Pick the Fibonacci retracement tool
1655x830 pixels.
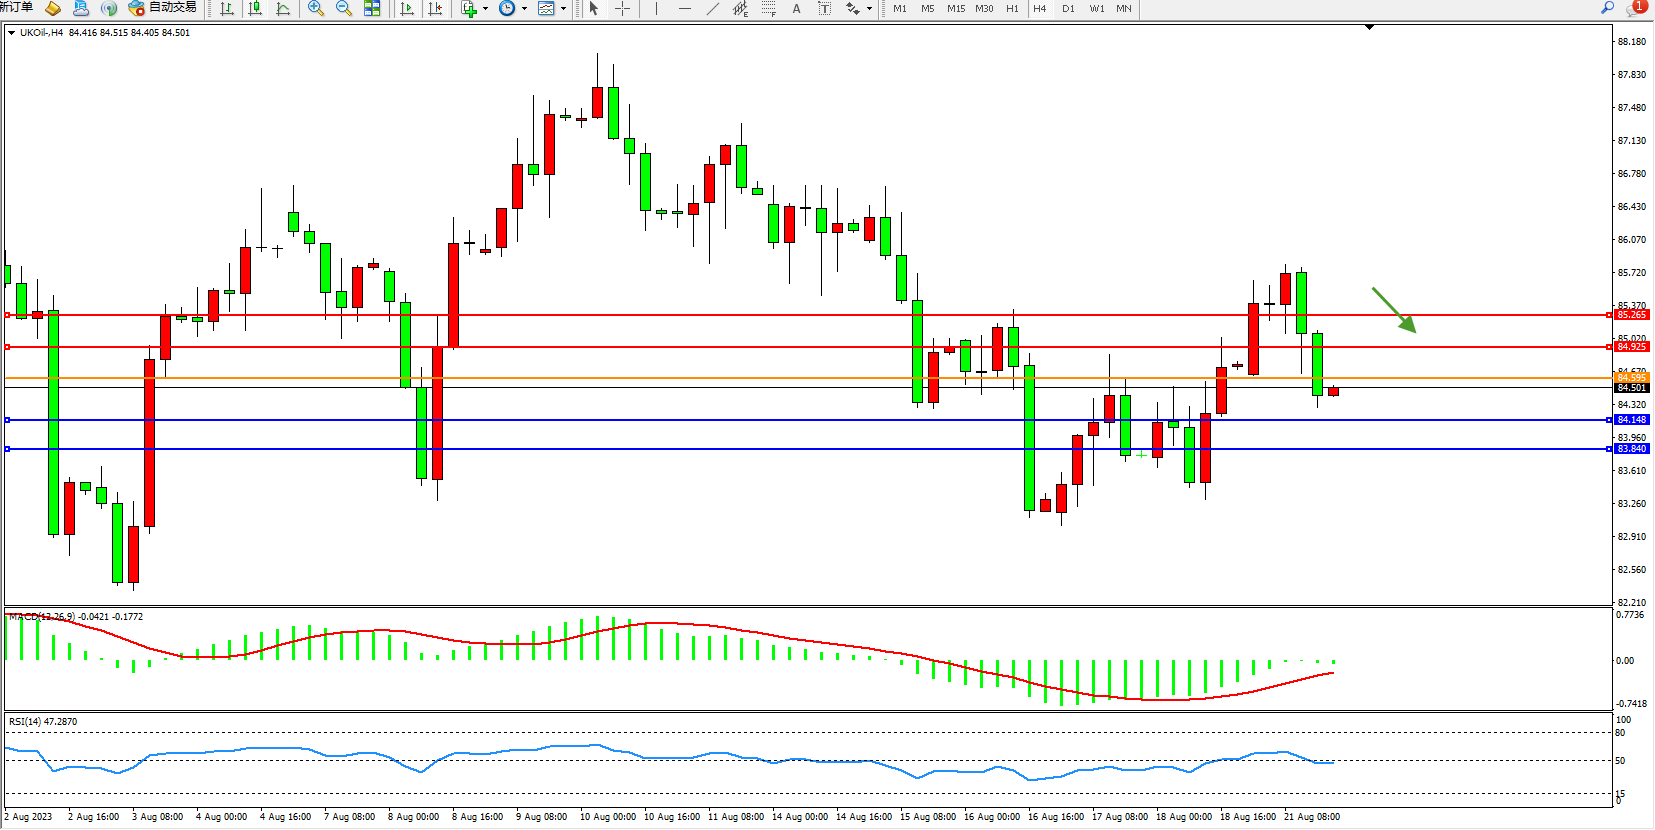[768, 9]
